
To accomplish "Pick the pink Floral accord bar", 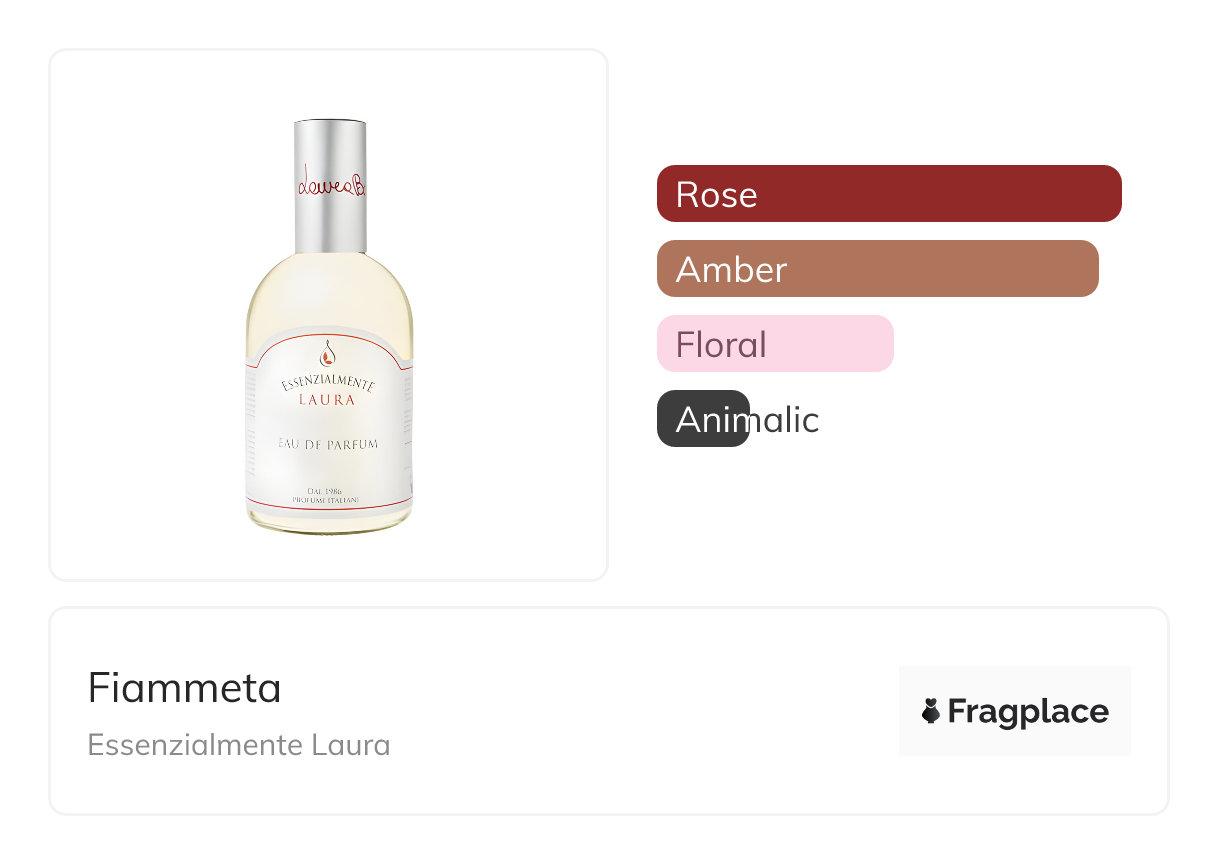I will point(774,344).
